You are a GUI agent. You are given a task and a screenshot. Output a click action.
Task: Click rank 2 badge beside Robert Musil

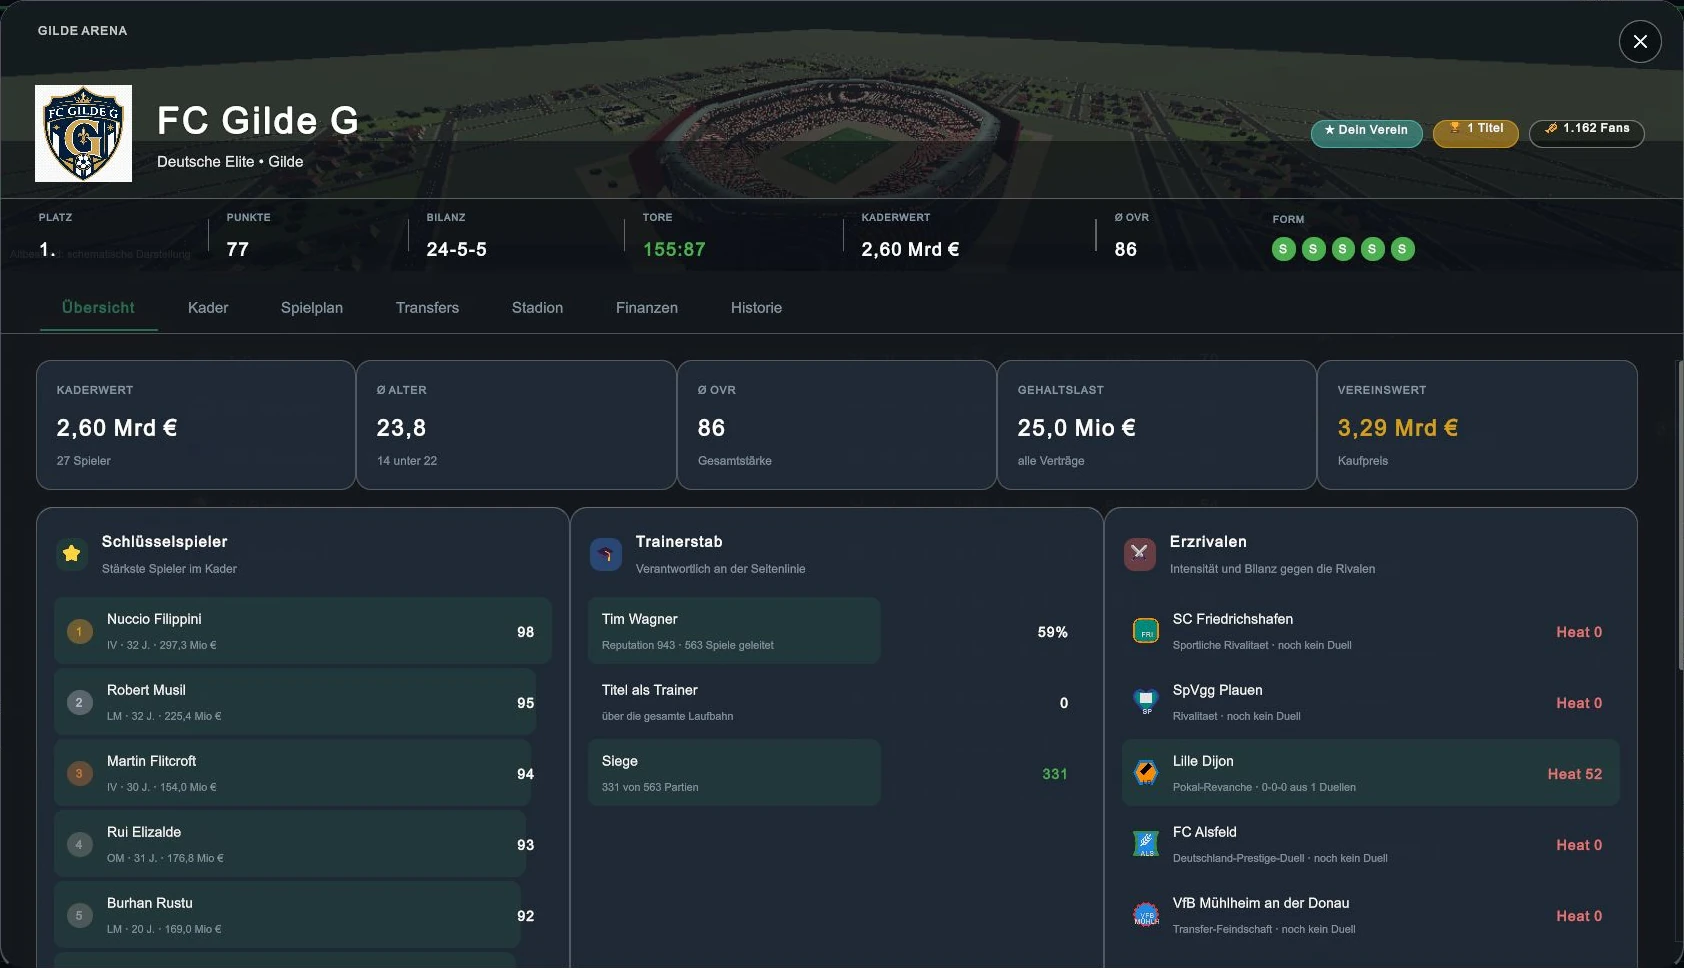coord(79,702)
